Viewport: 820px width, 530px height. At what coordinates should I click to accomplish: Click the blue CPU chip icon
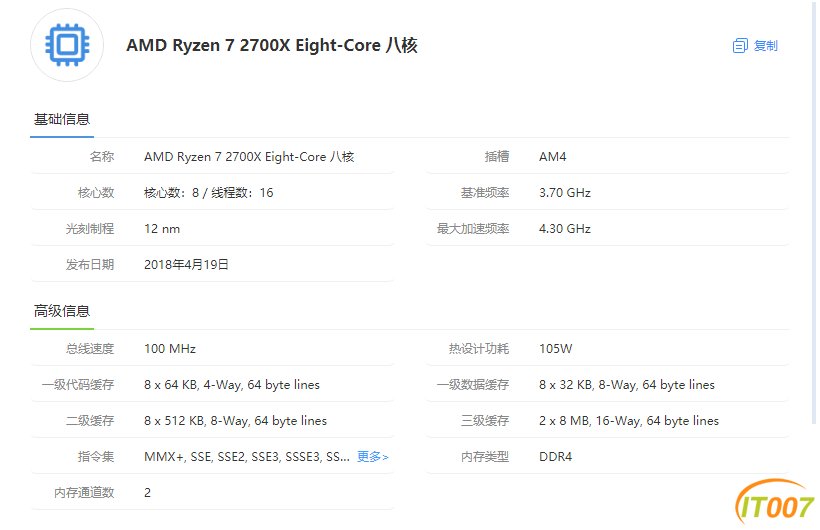pyautogui.click(x=67, y=45)
